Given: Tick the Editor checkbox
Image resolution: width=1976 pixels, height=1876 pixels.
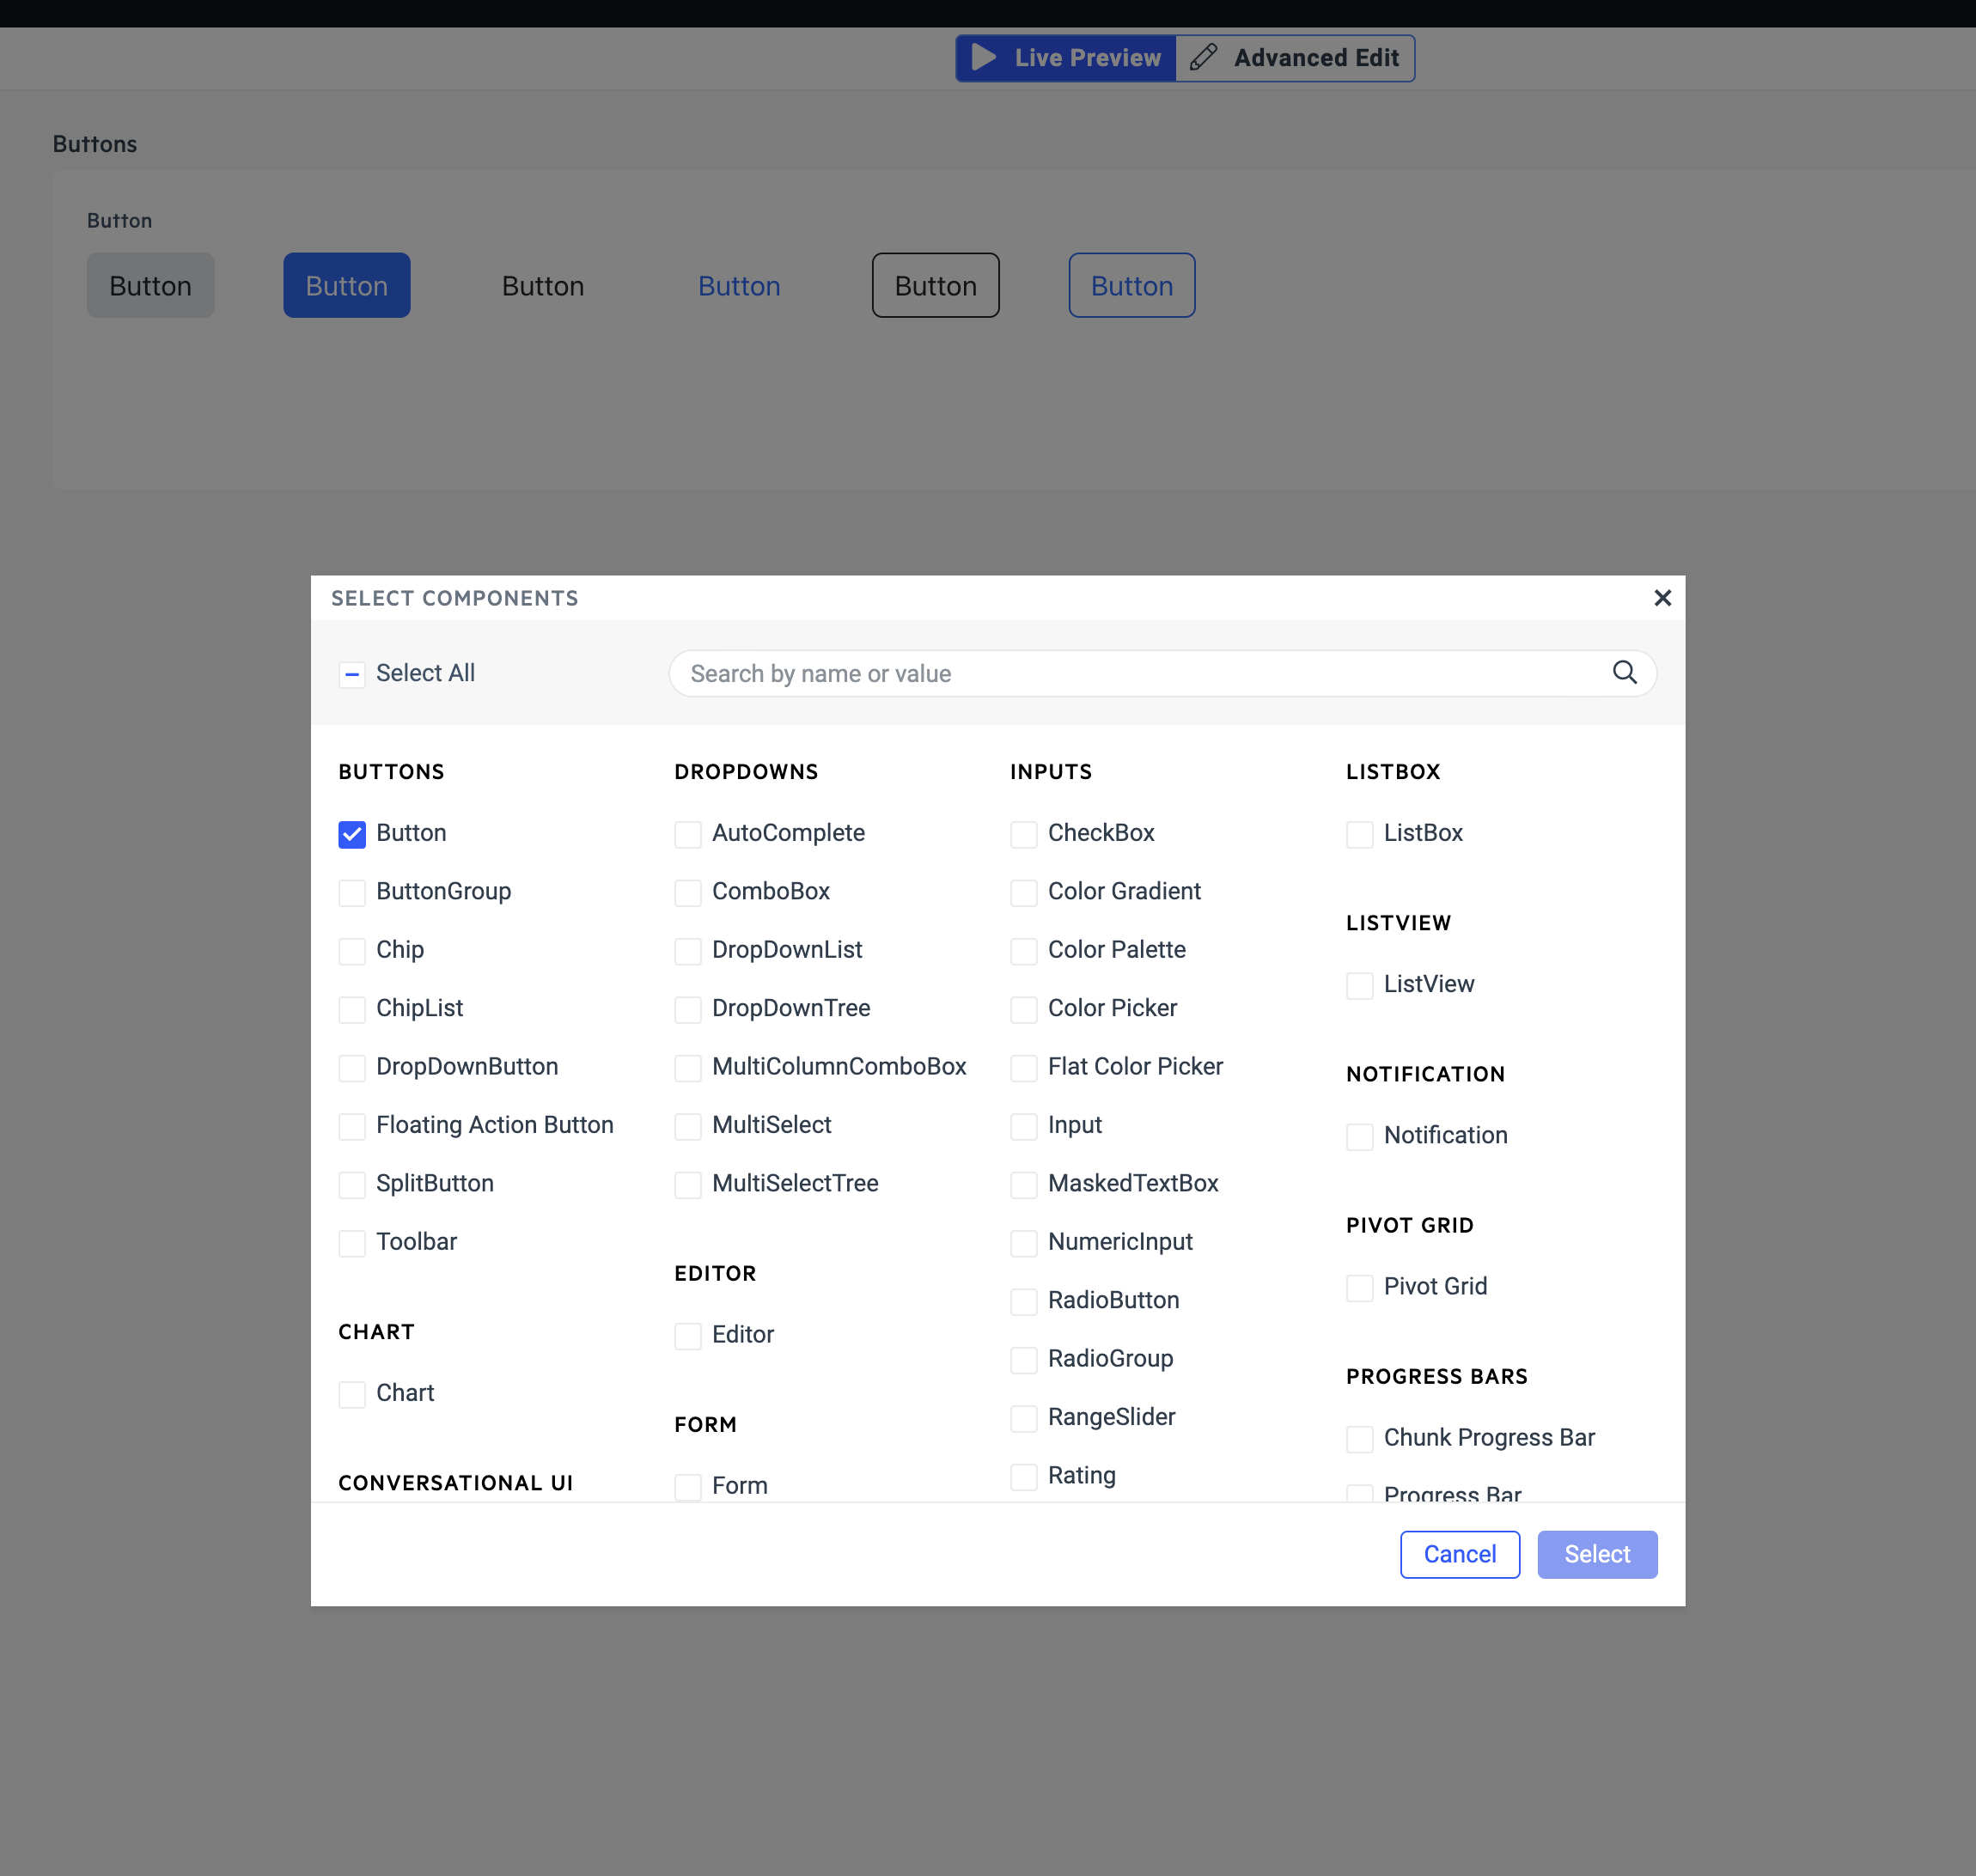Looking at the screenshot, I should [x=688, y=1336].
